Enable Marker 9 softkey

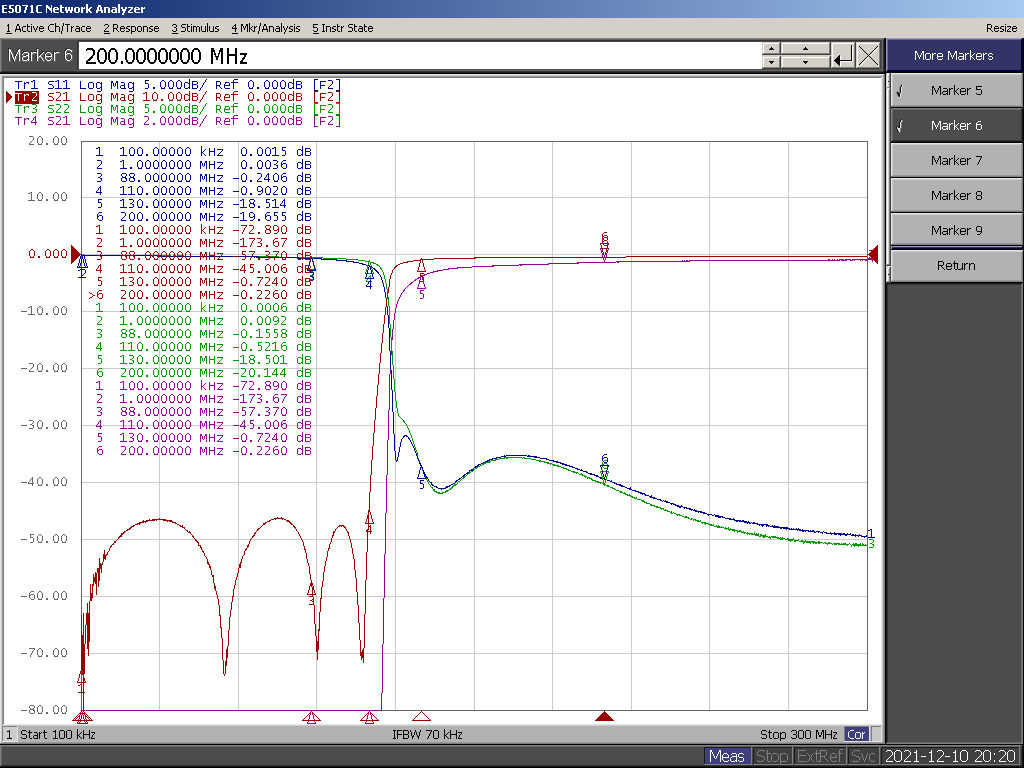click(x=955, y=230)
